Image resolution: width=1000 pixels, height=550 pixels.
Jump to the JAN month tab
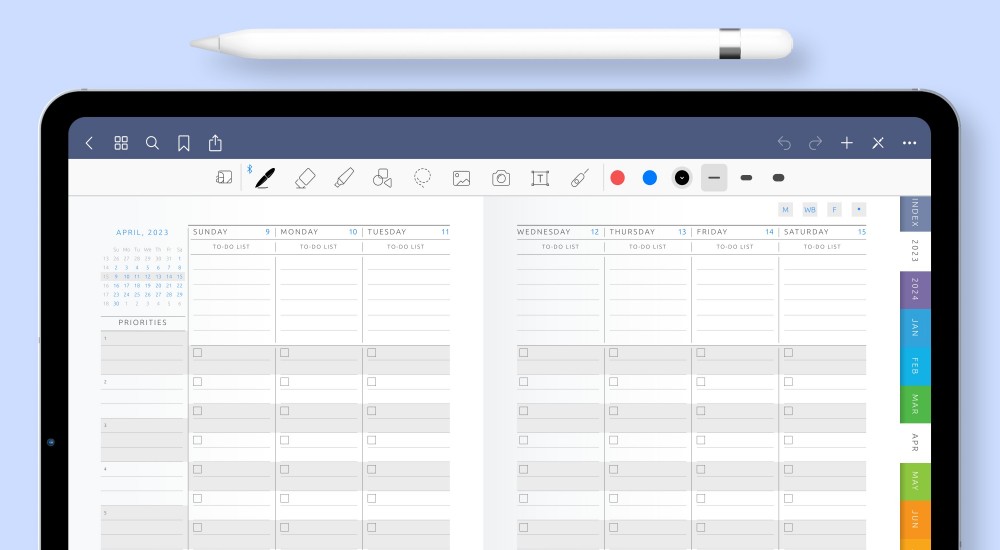click(915, 328)
